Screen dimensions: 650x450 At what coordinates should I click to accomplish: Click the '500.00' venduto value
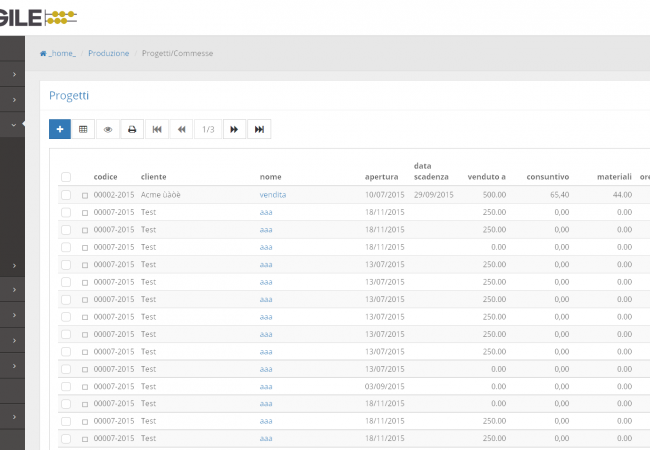494,195
